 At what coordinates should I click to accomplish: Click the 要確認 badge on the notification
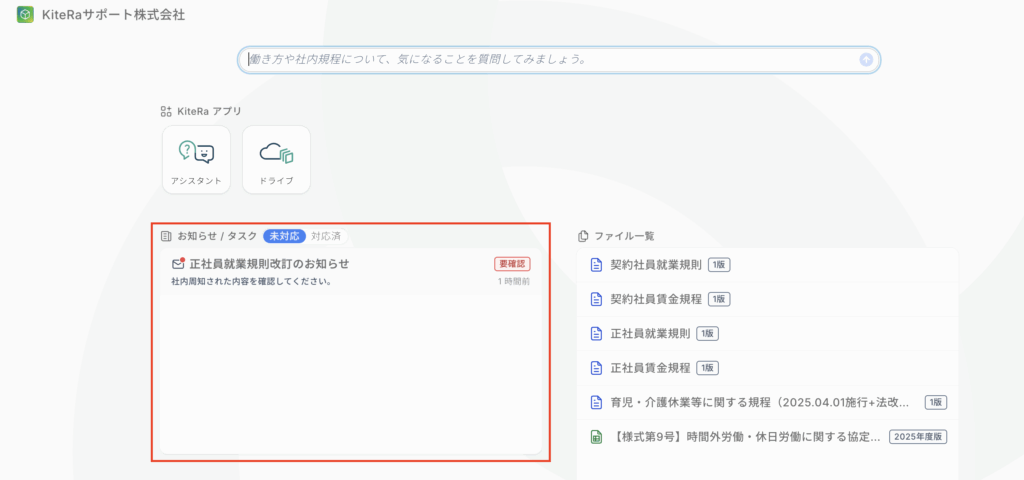pos(511,264)
